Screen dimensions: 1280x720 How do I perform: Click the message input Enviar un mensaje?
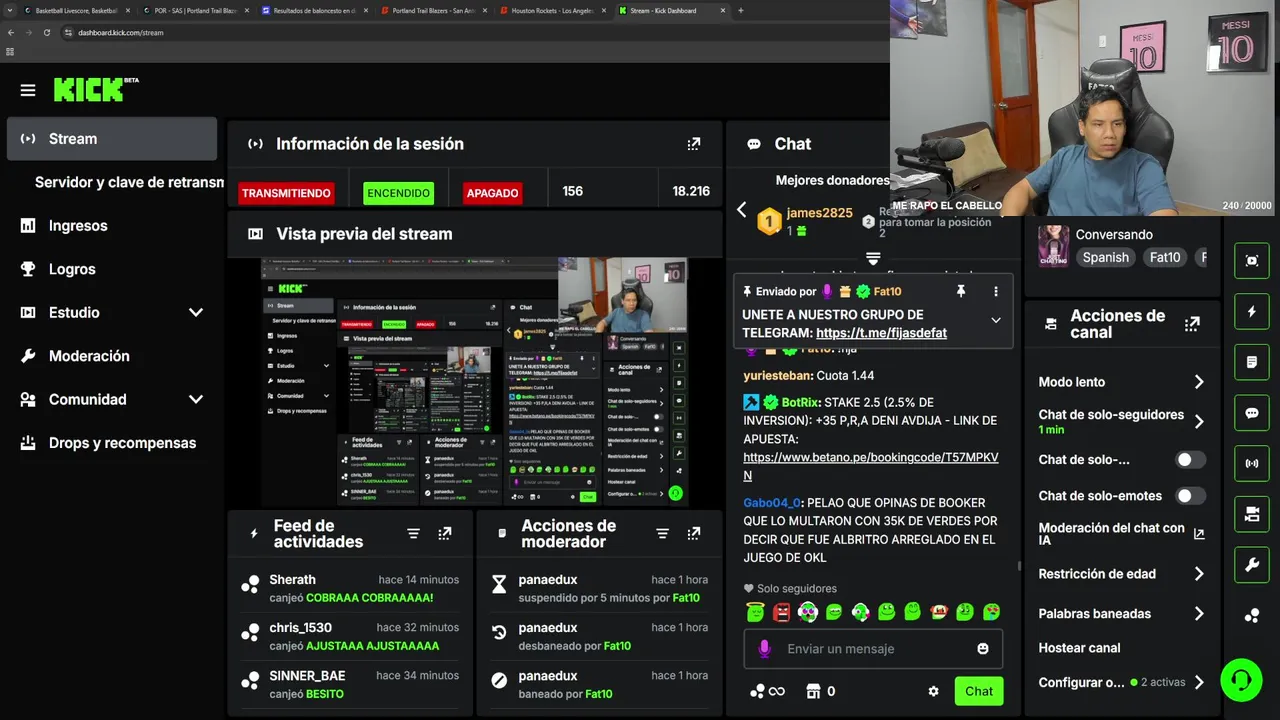point(873,649)
